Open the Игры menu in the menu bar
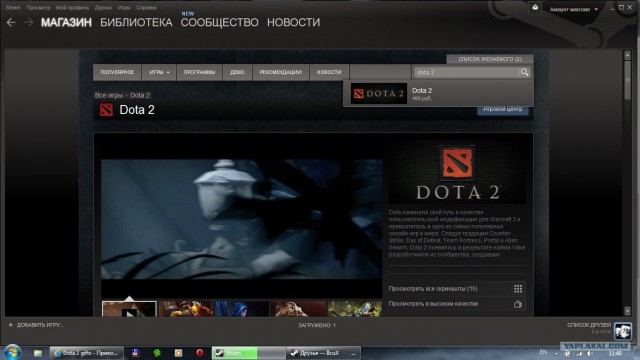The width and height of the screenshot is (640, 360). [124, 7]
